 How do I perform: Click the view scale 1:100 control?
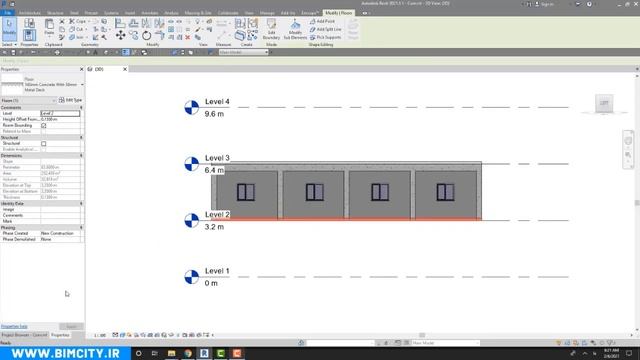click(x=100, y=335)
